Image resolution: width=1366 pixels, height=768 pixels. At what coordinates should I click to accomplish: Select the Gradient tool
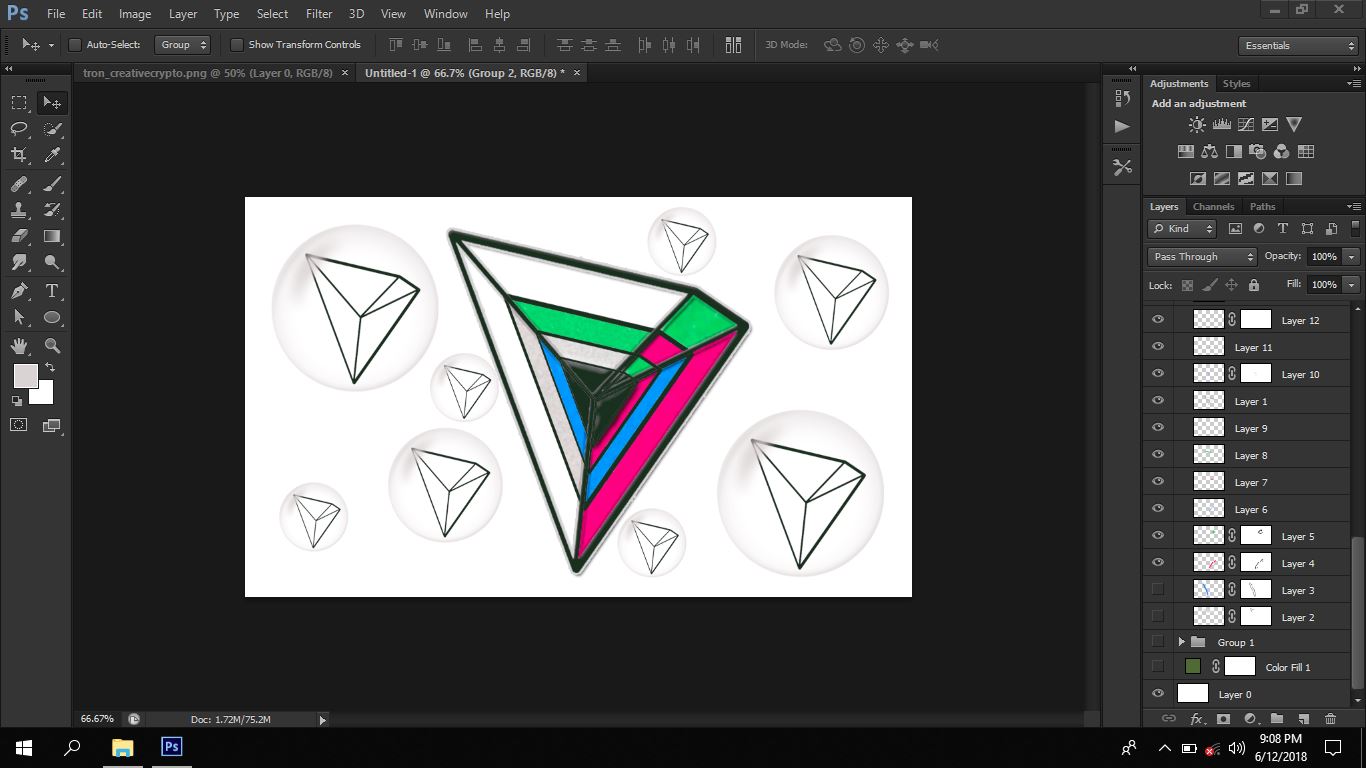(52, 236)
